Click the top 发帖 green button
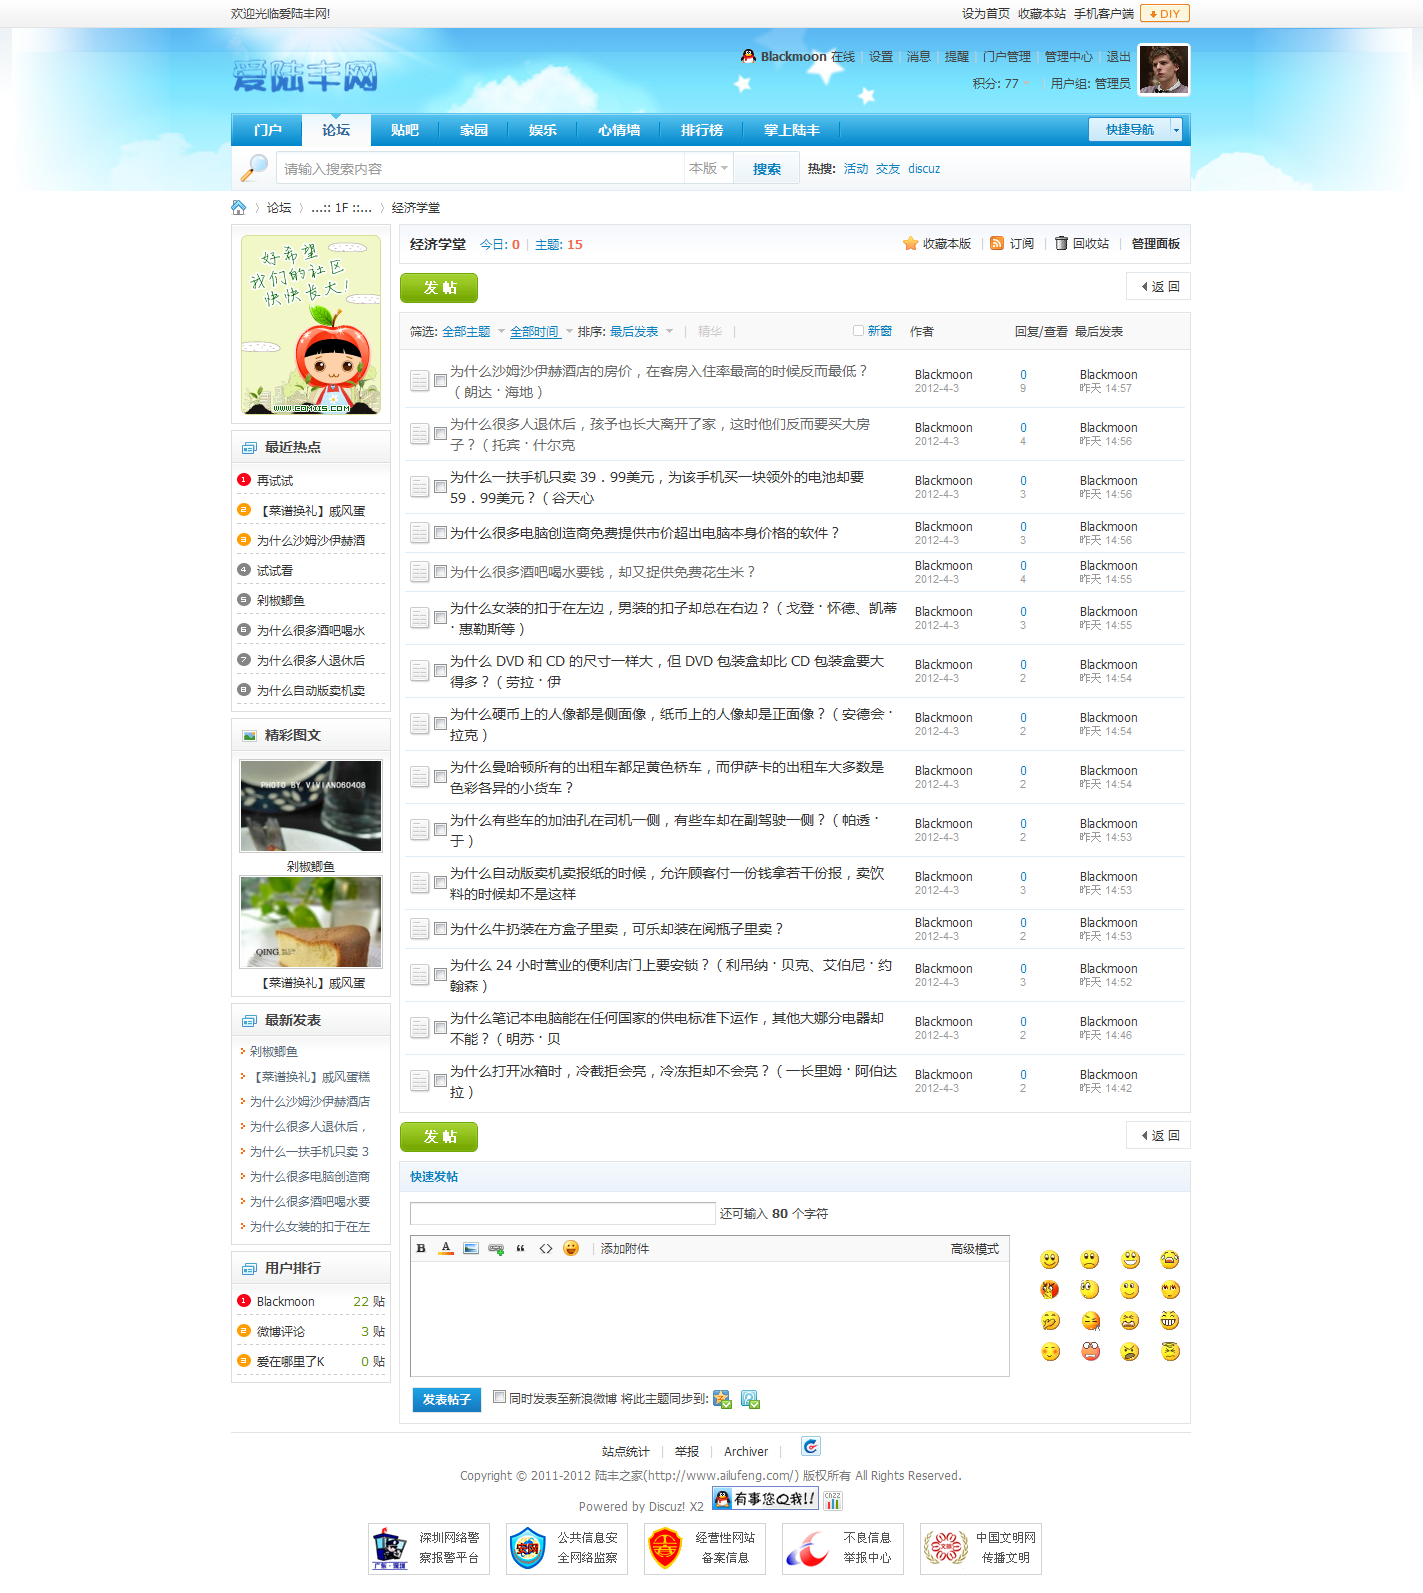Viewport: 1423px width, 1593px height. [x=439, y=288]
